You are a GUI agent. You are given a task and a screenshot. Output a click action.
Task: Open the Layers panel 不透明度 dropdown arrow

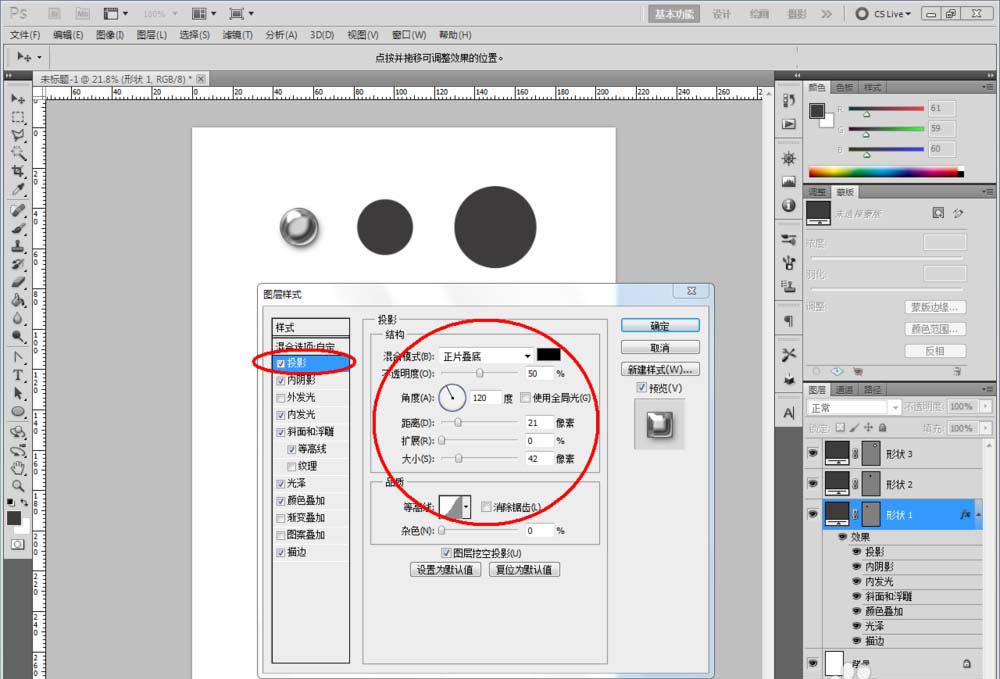pos(986,406)
